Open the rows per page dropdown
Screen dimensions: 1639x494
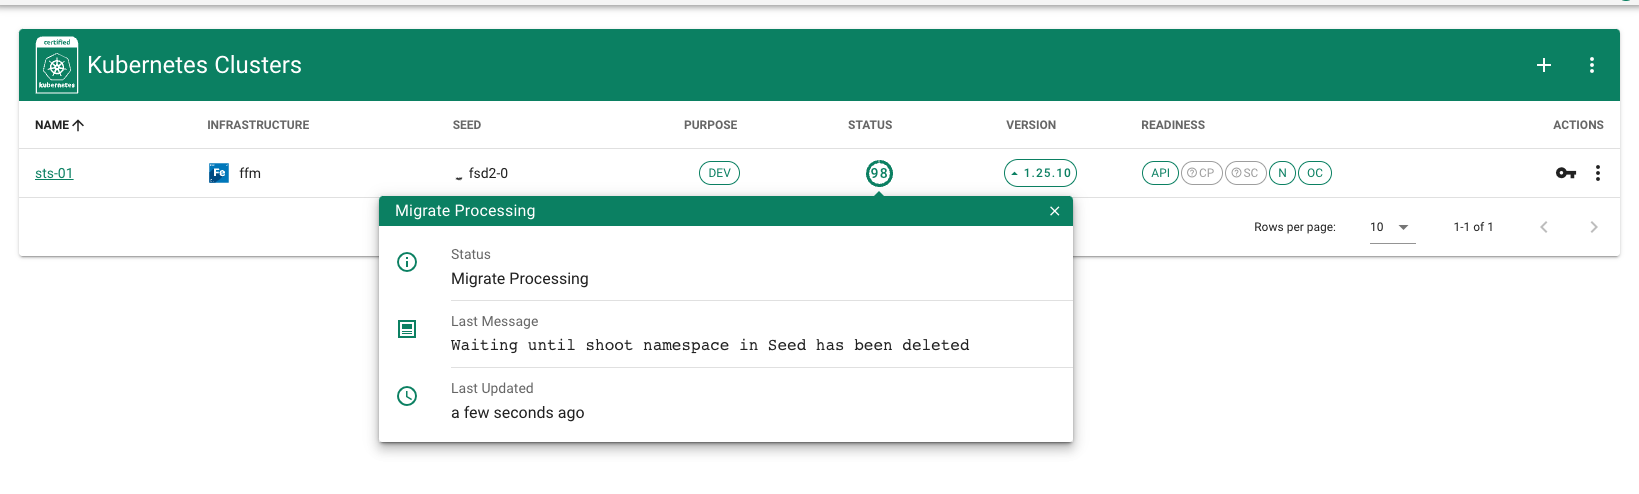coord(1391,227)
